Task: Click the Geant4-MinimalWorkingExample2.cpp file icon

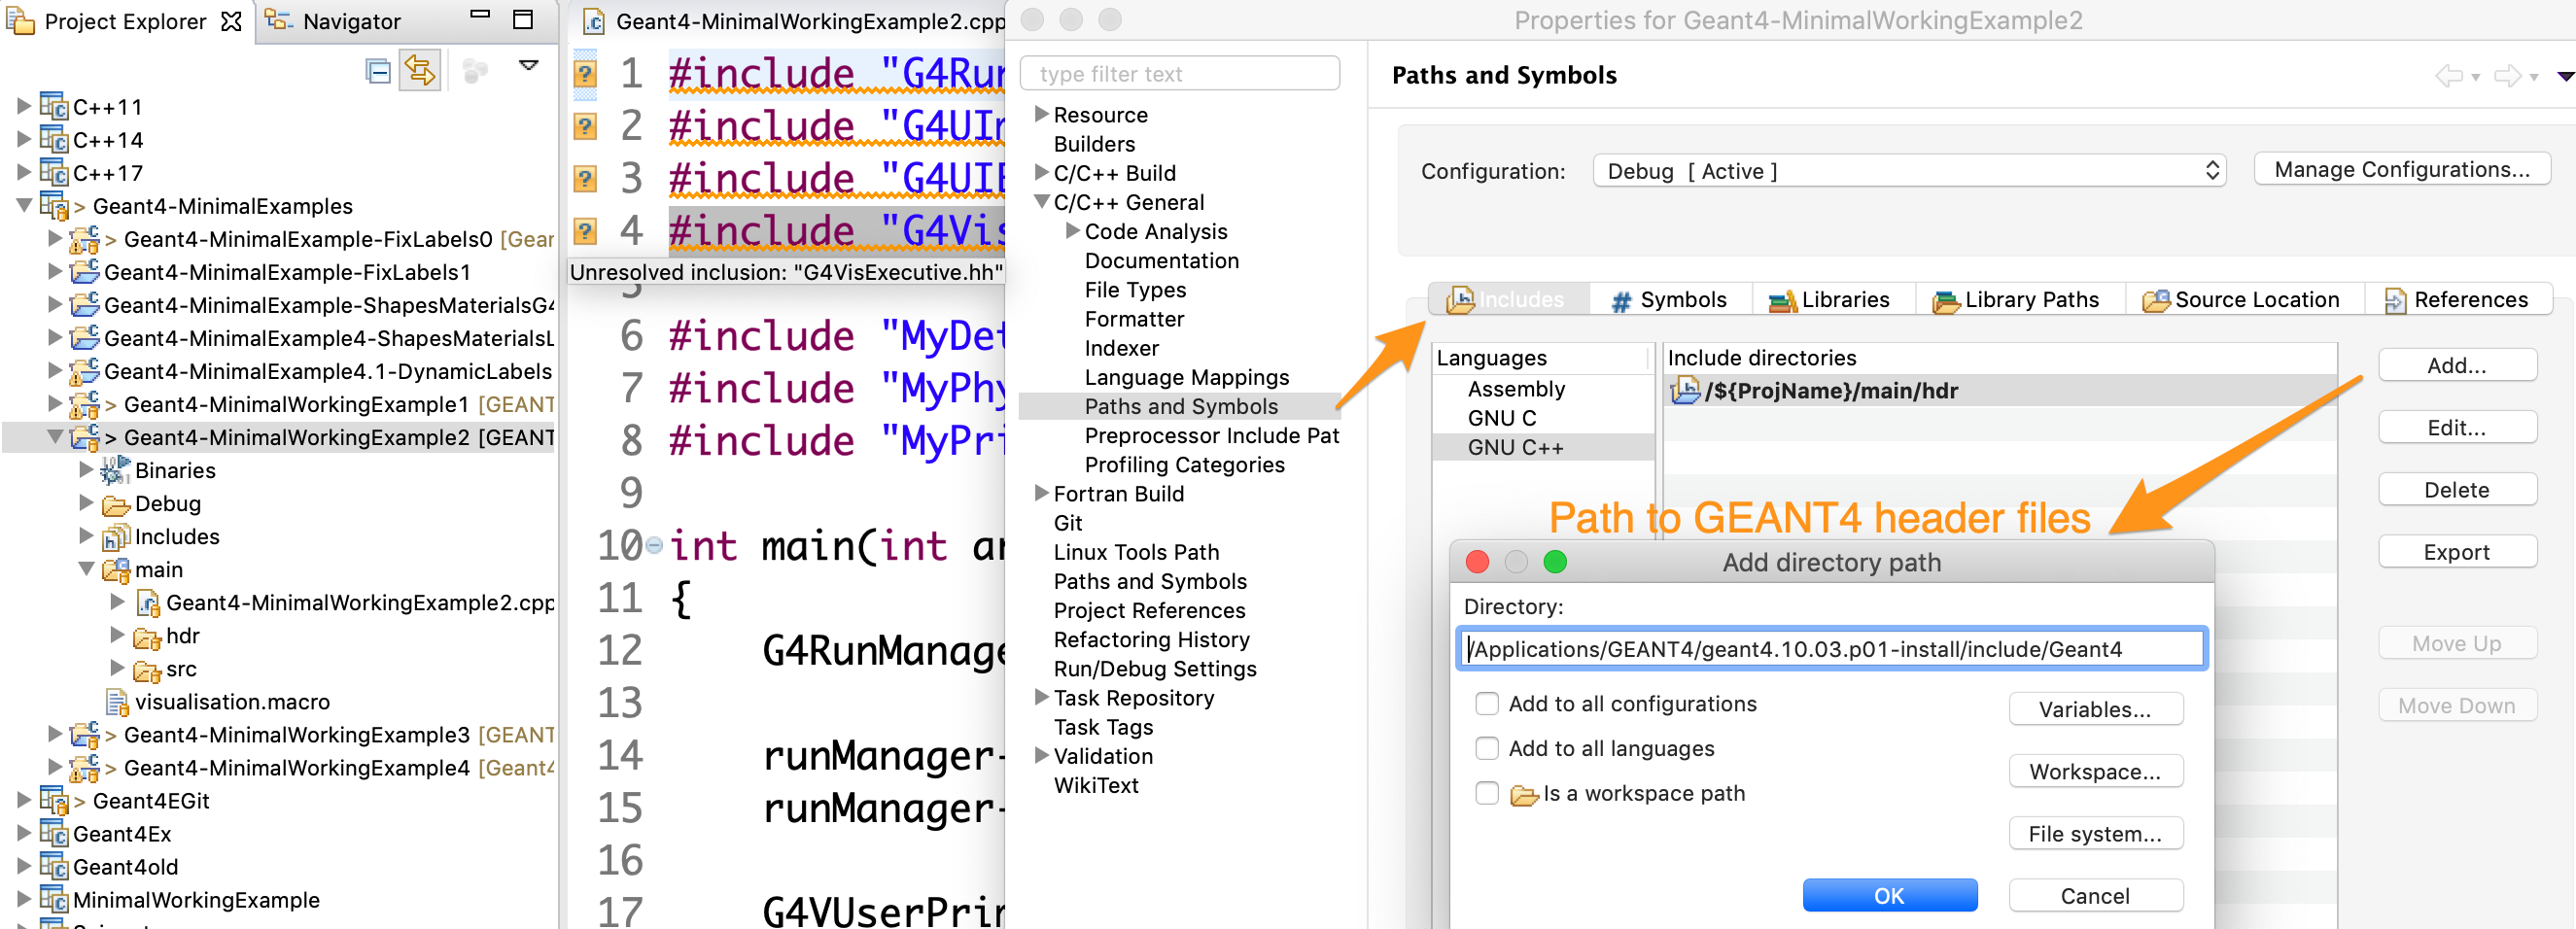Action: coord(148,603)
